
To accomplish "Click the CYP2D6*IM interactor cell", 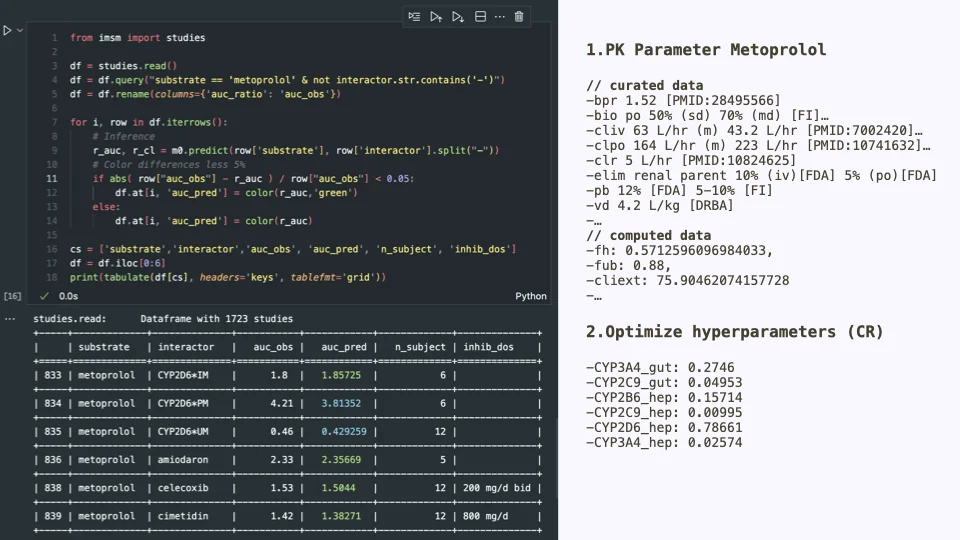I will coord(183,375).
